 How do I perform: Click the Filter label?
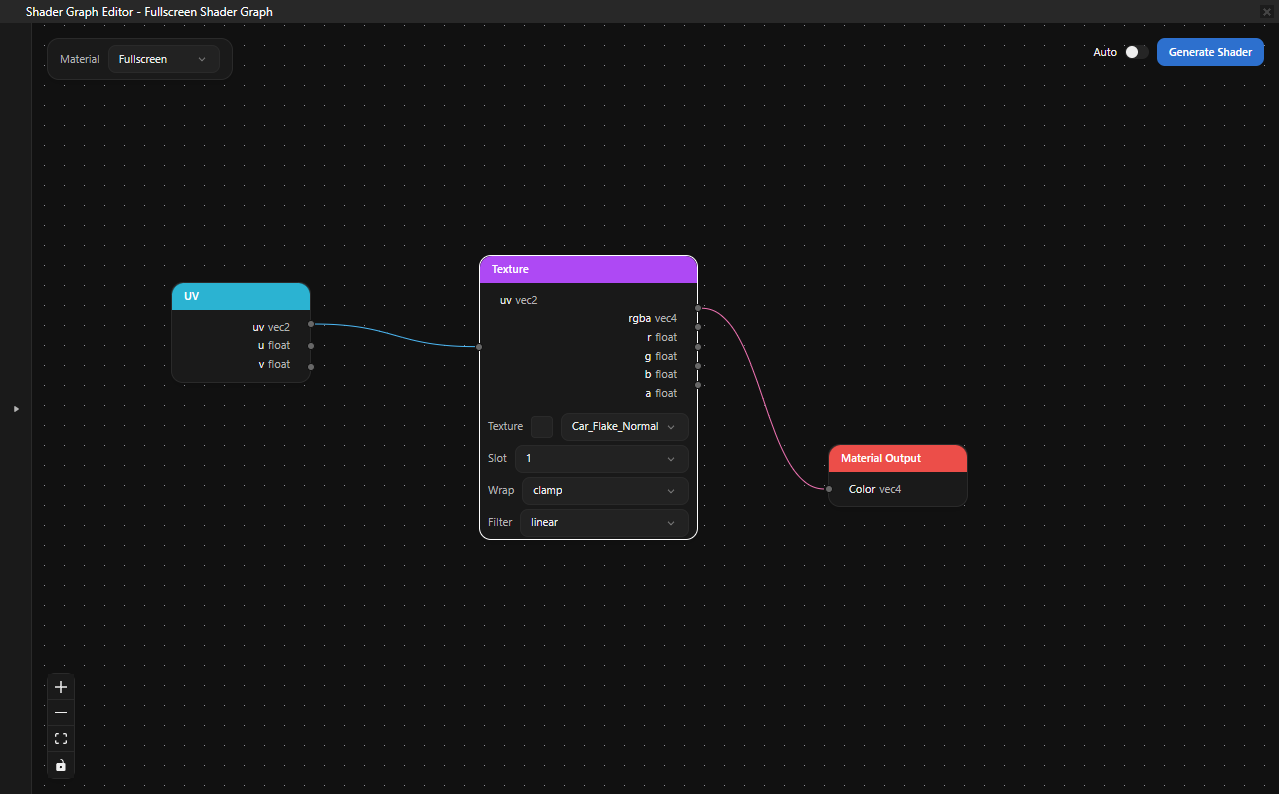(x=500, y=522)
